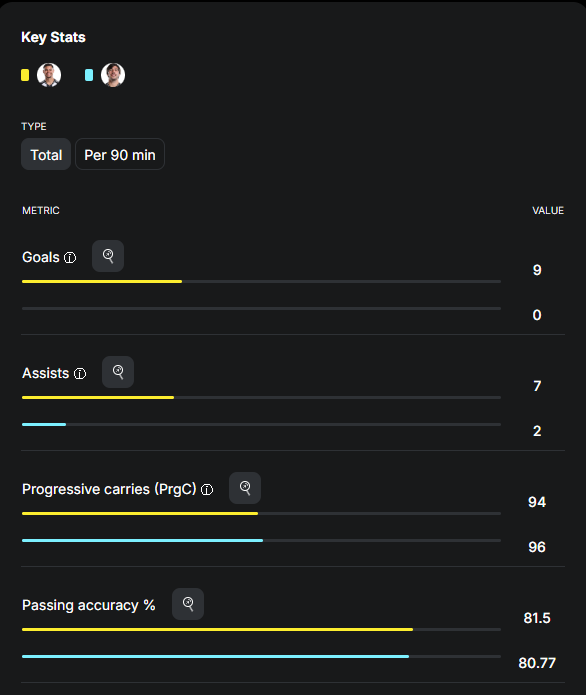The image size is (586, 695).
Task: Show info for Progressive carries (PrgC)
Action: tap(207, 490)
